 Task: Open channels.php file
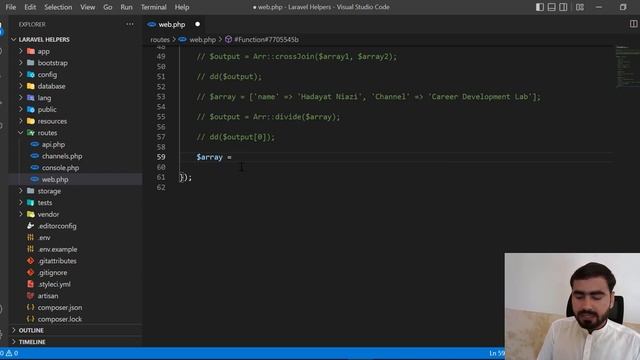pyautogui.click(x=62, y=156)
